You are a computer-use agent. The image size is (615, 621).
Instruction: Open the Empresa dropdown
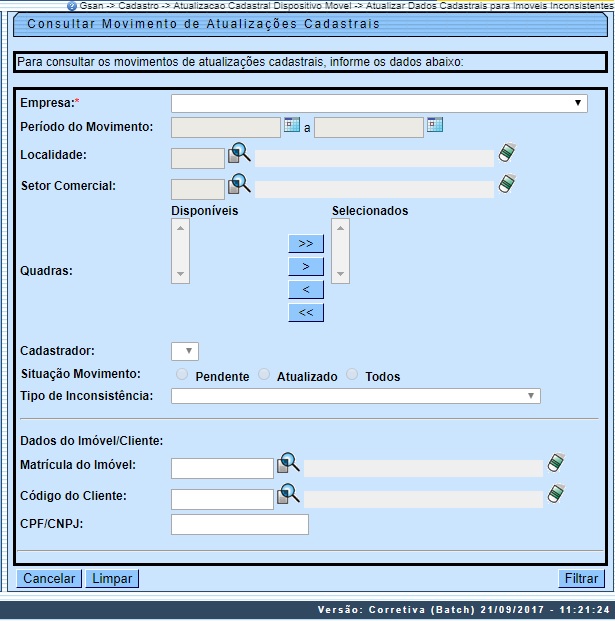(x=380, y=103)
